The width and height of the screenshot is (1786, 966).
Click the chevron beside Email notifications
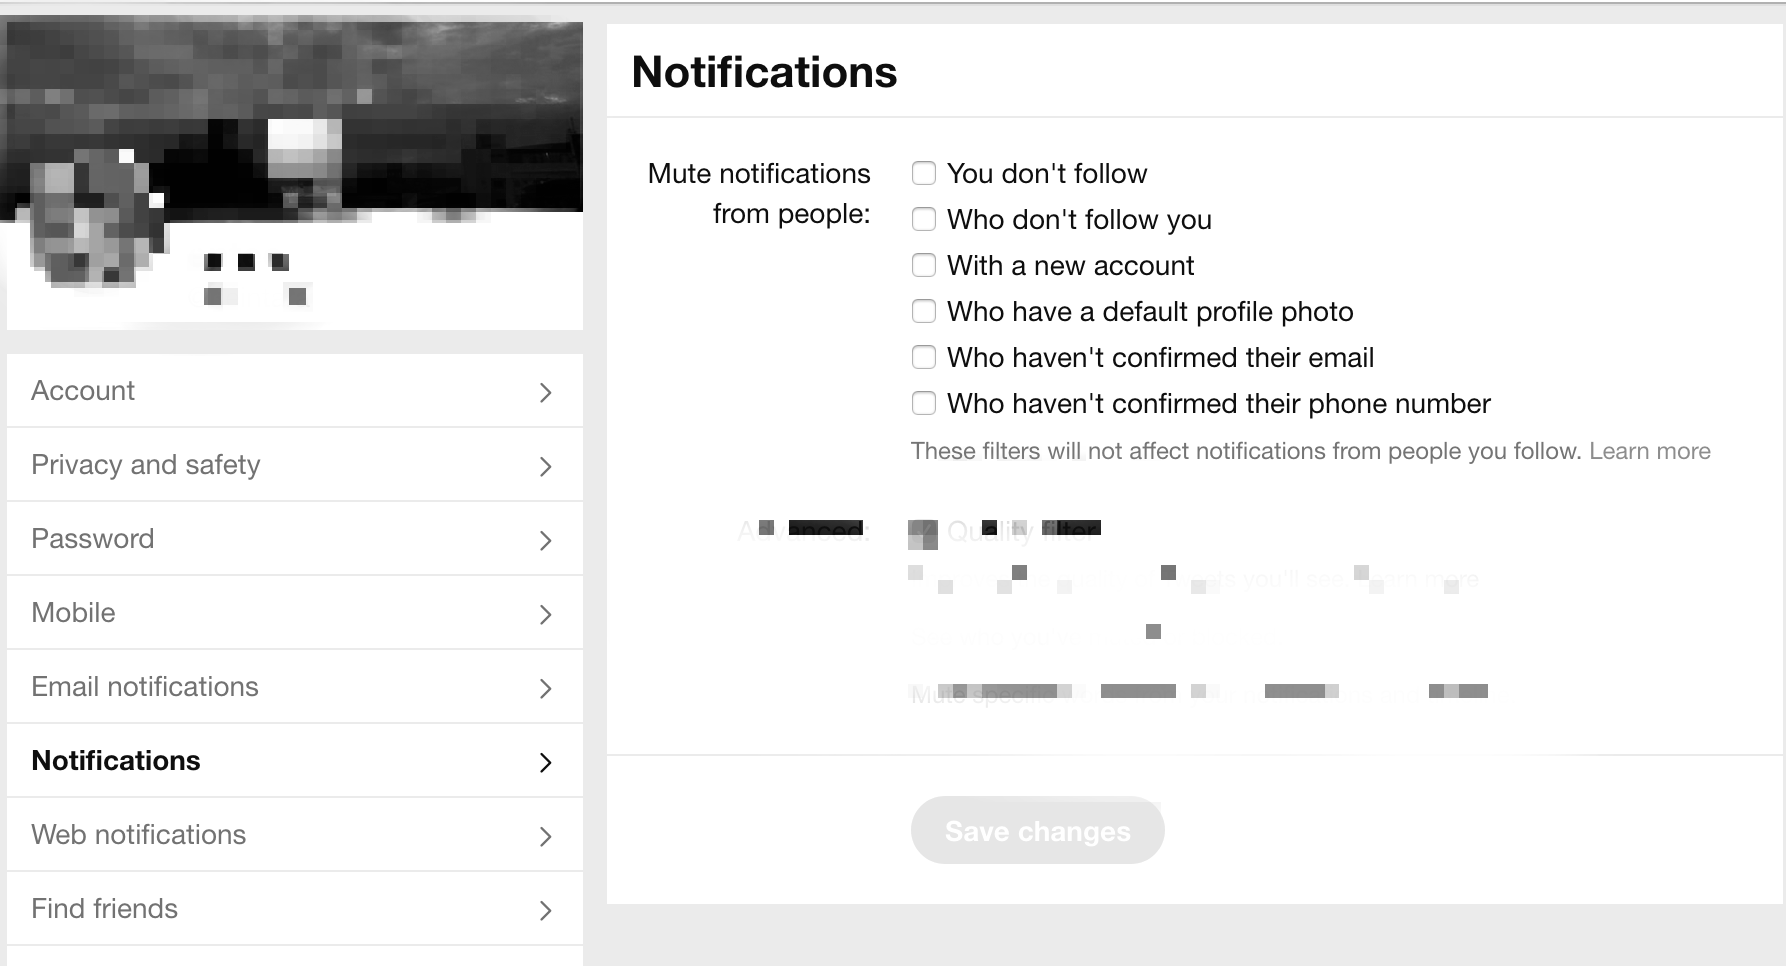[x=545, y=688]
